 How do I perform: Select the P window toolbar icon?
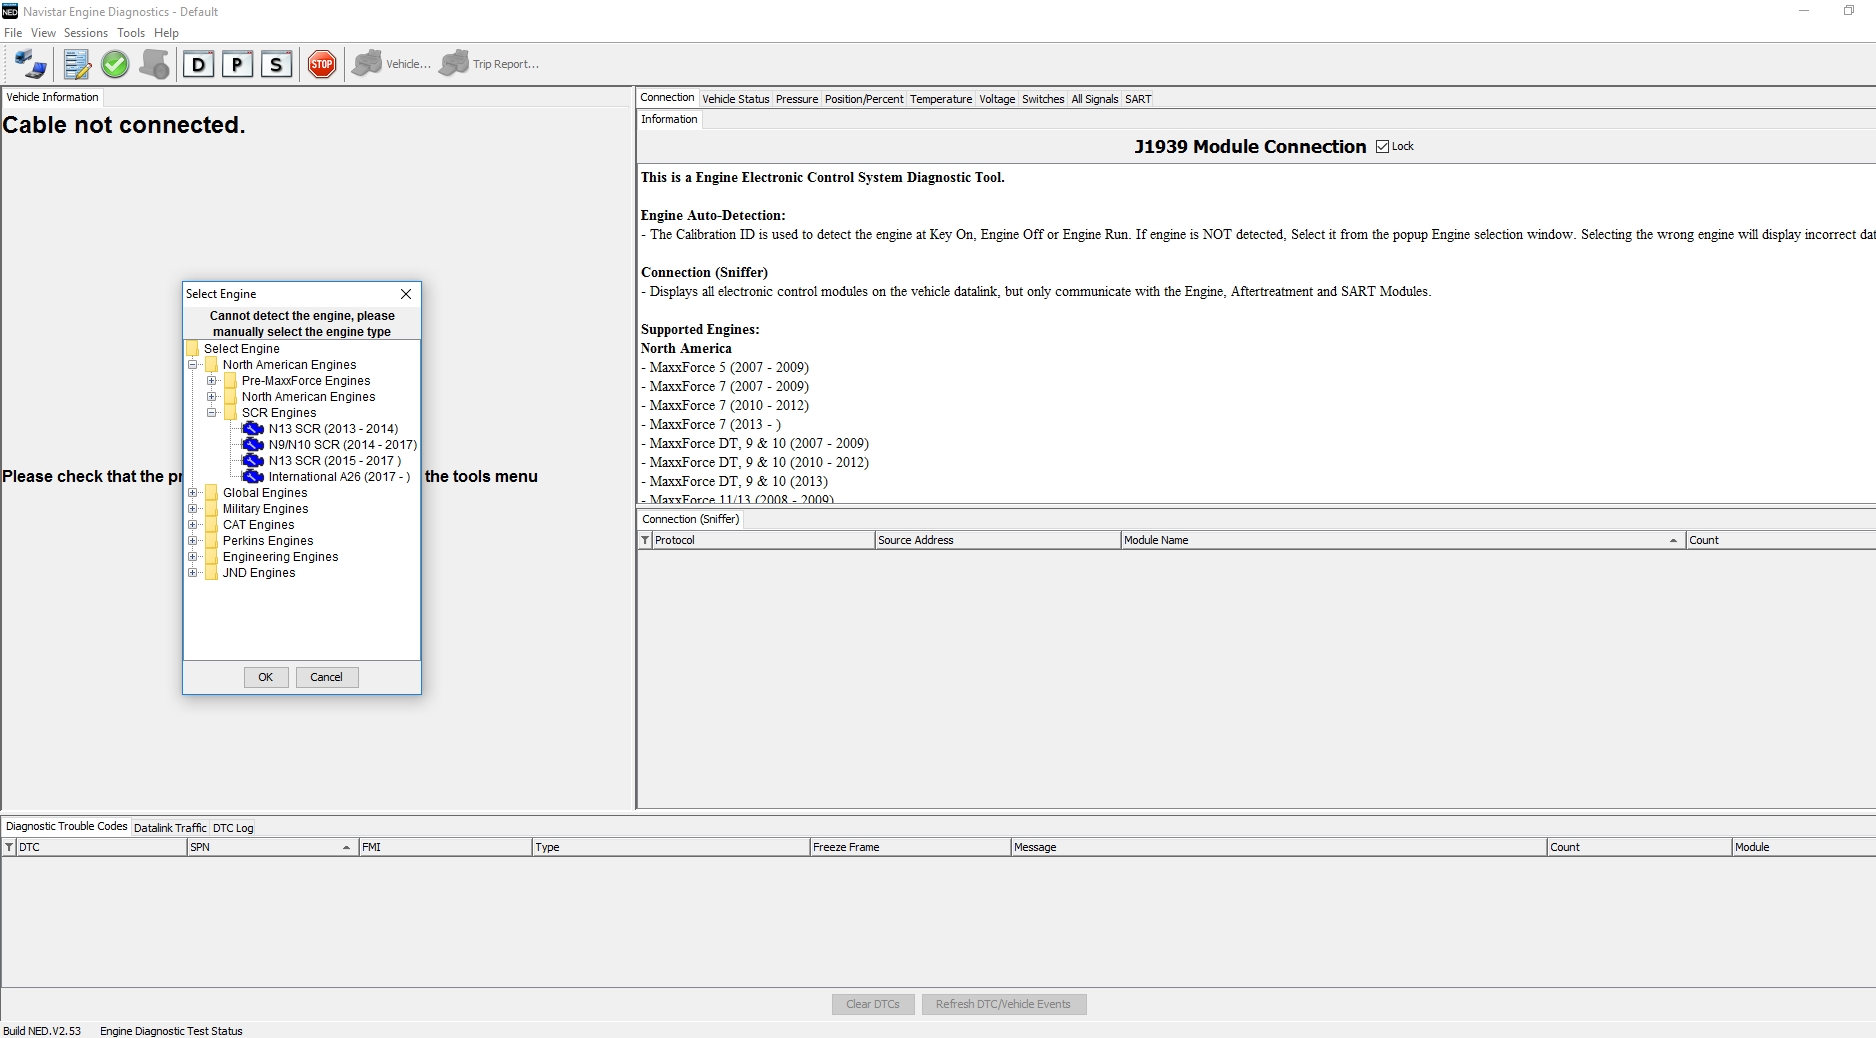237,64
